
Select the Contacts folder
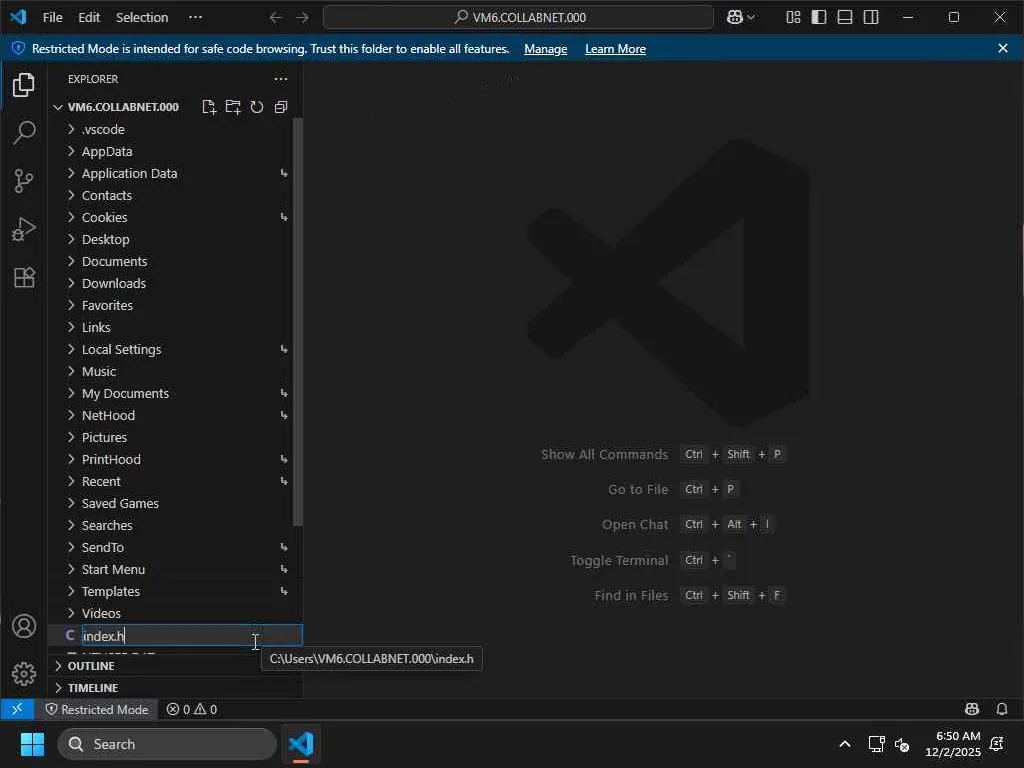coord(170,195)
